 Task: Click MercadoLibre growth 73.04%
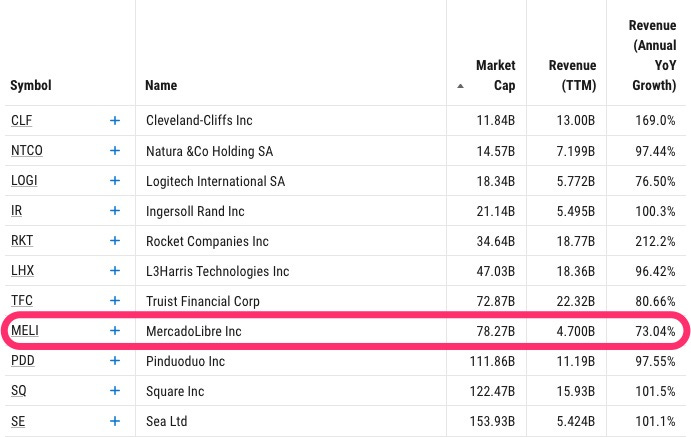(x=655, y=331)
